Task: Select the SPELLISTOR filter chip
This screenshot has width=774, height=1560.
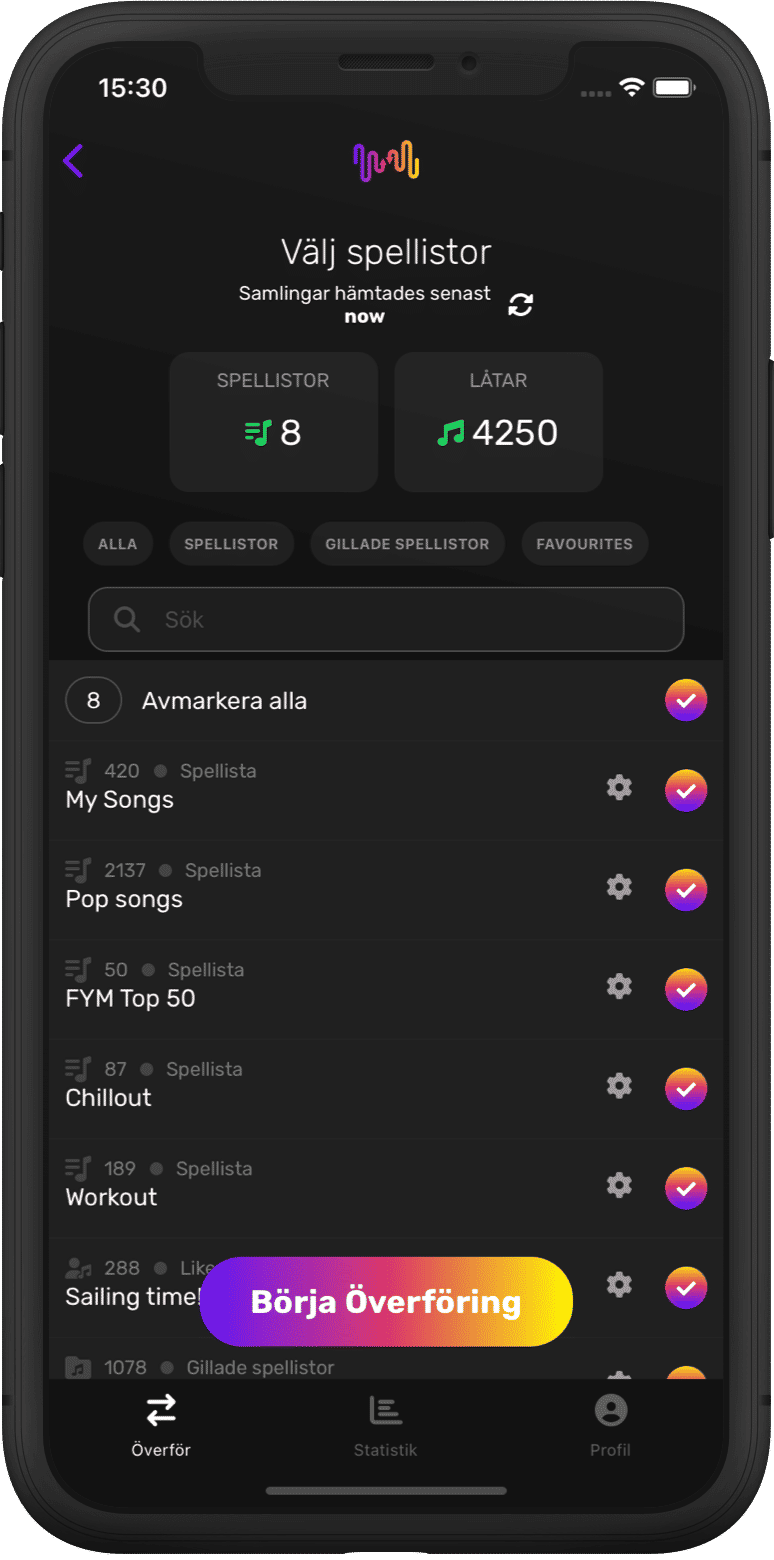Action: 231,545
